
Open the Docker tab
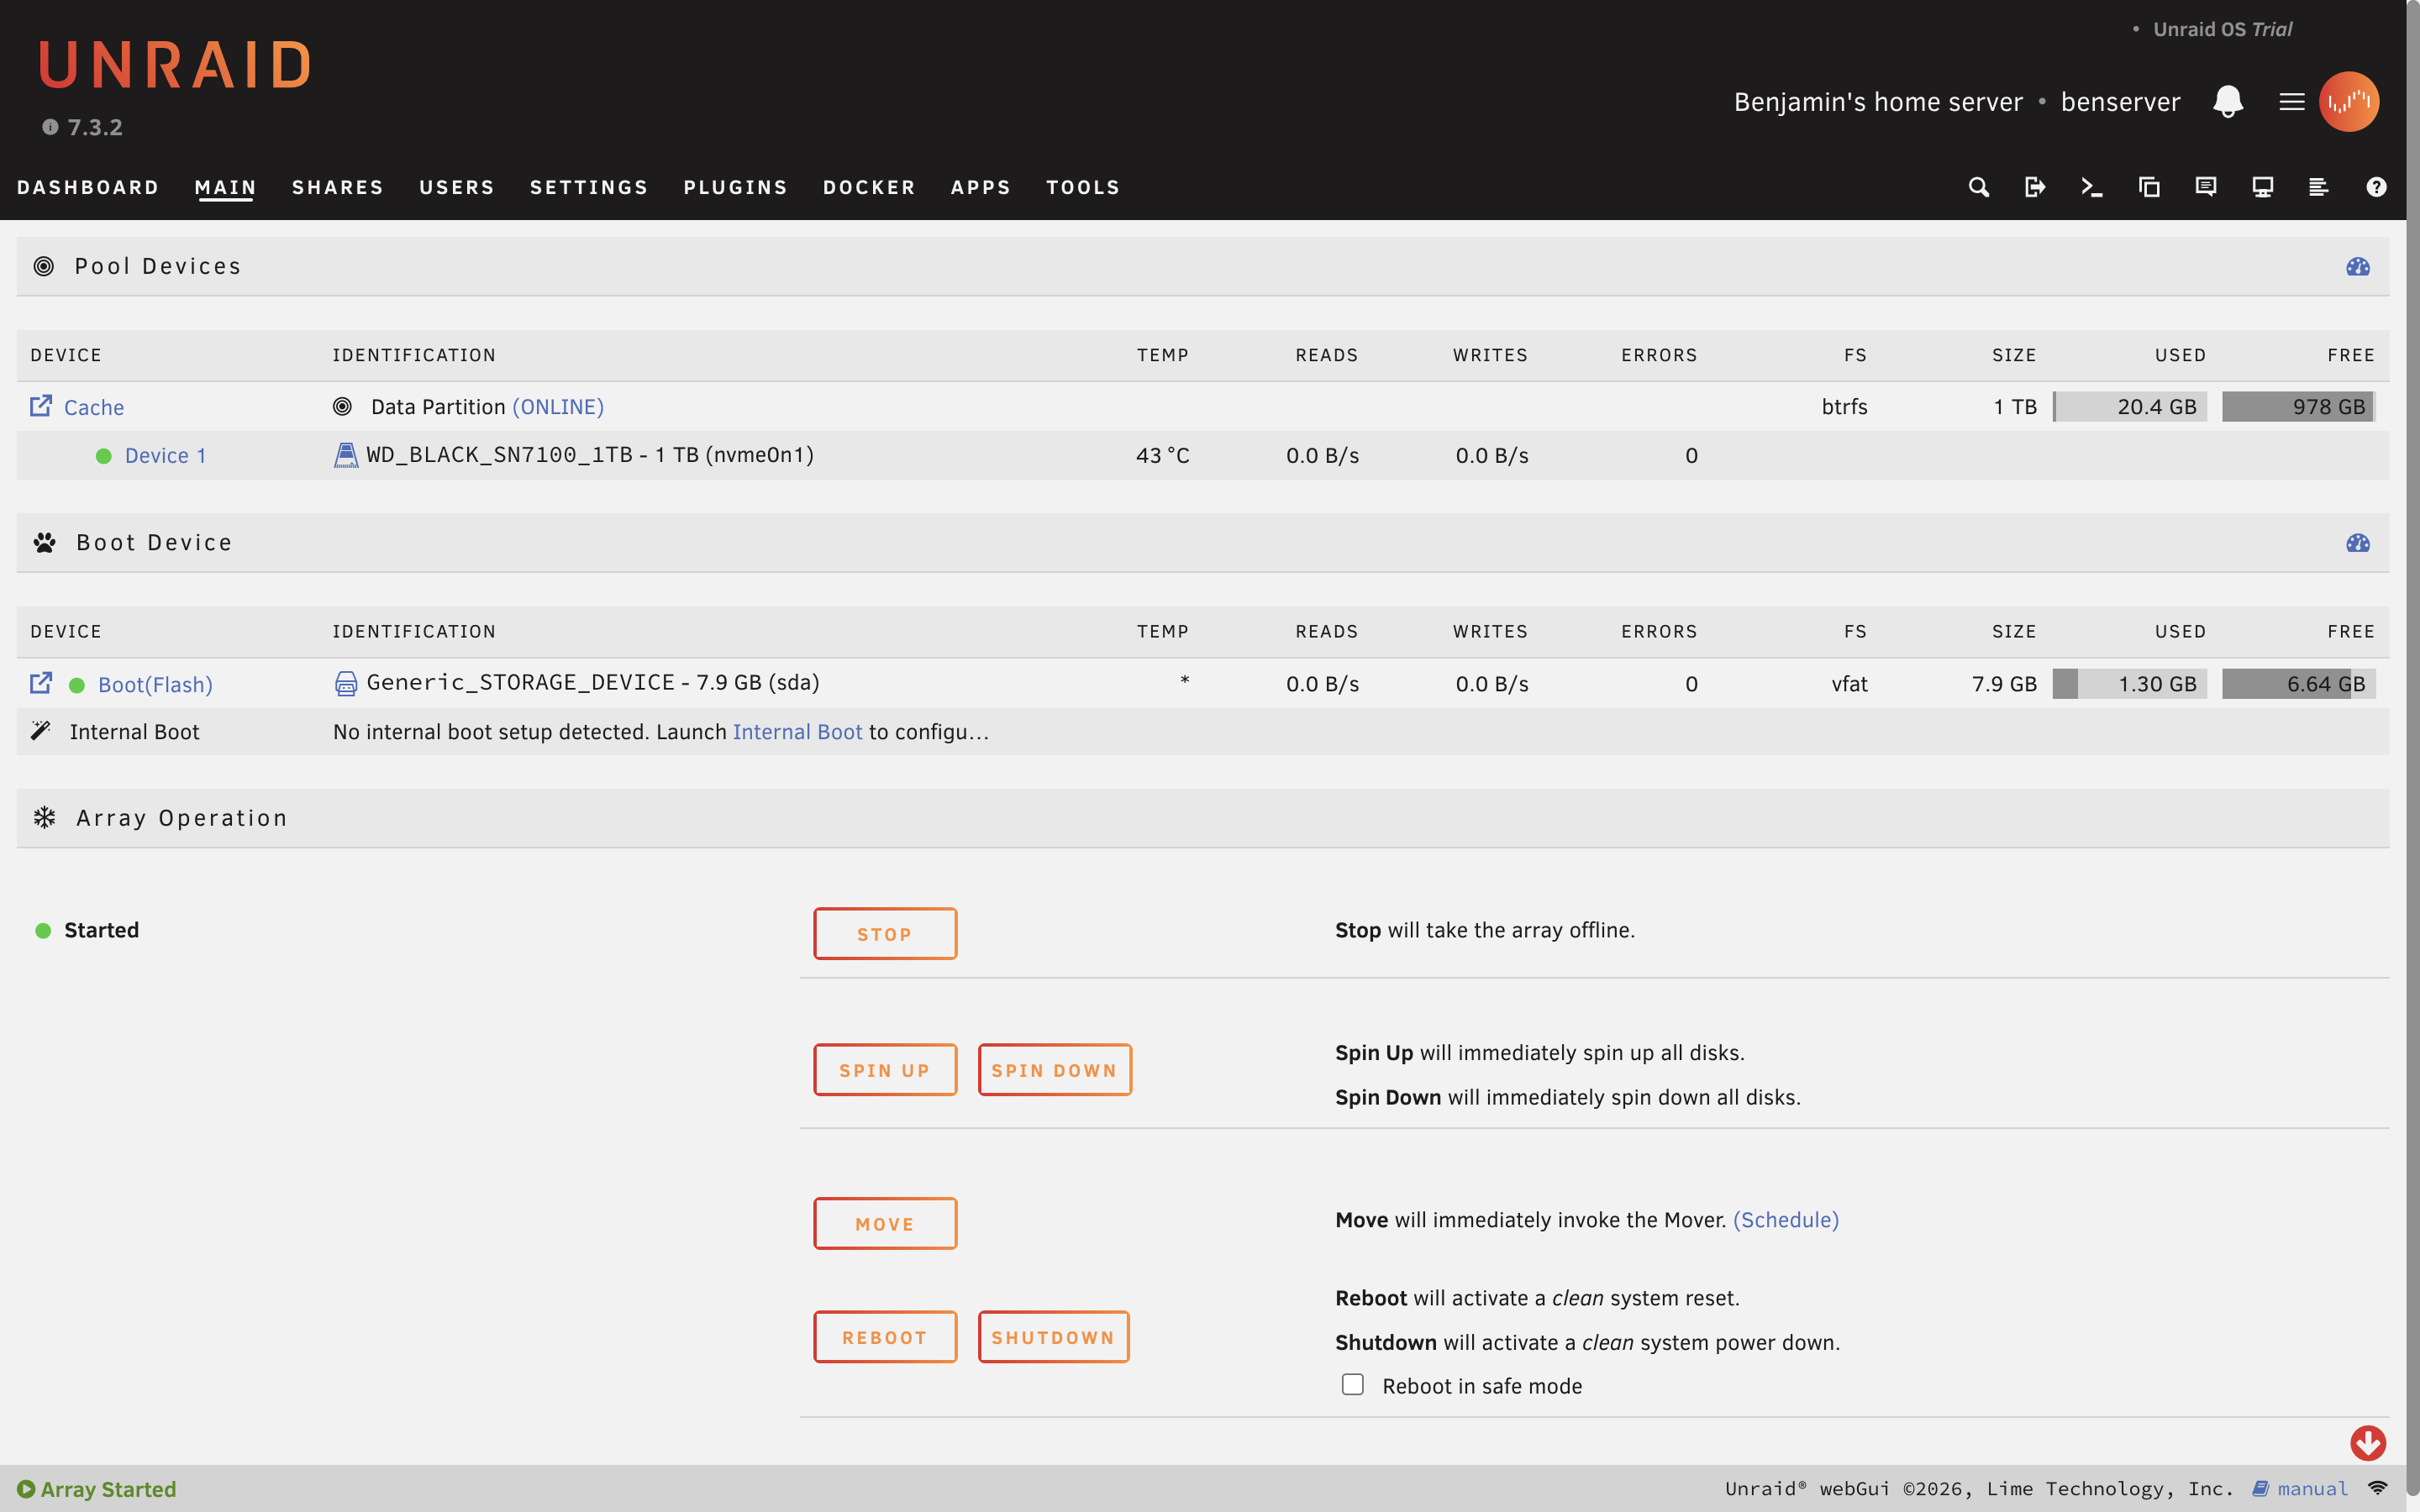(869, 187)
